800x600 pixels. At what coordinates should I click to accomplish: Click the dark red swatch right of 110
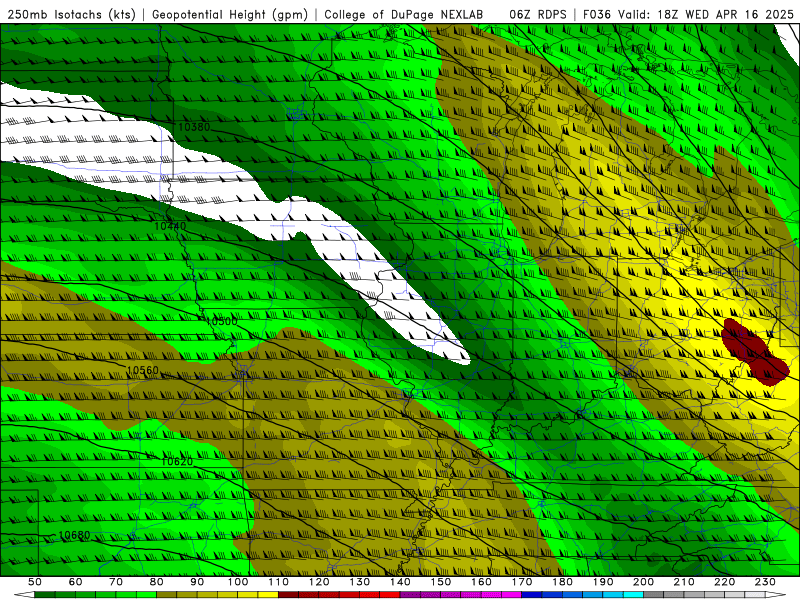coord(288,595)
